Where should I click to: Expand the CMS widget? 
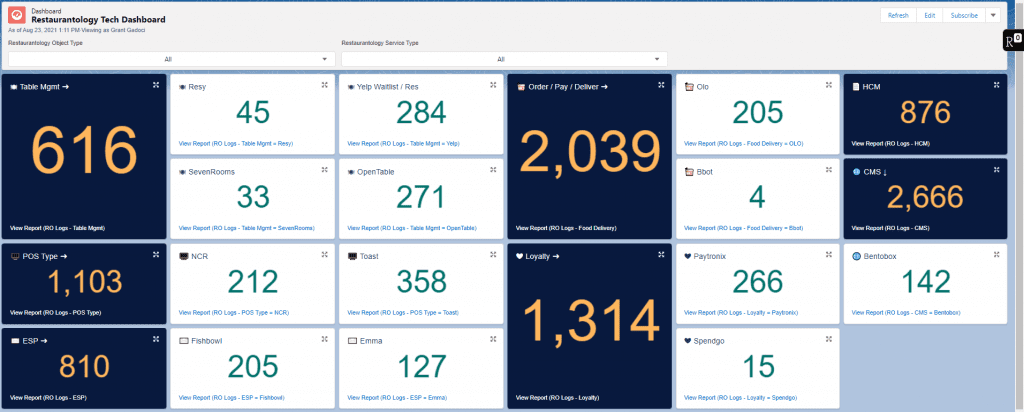997,170
